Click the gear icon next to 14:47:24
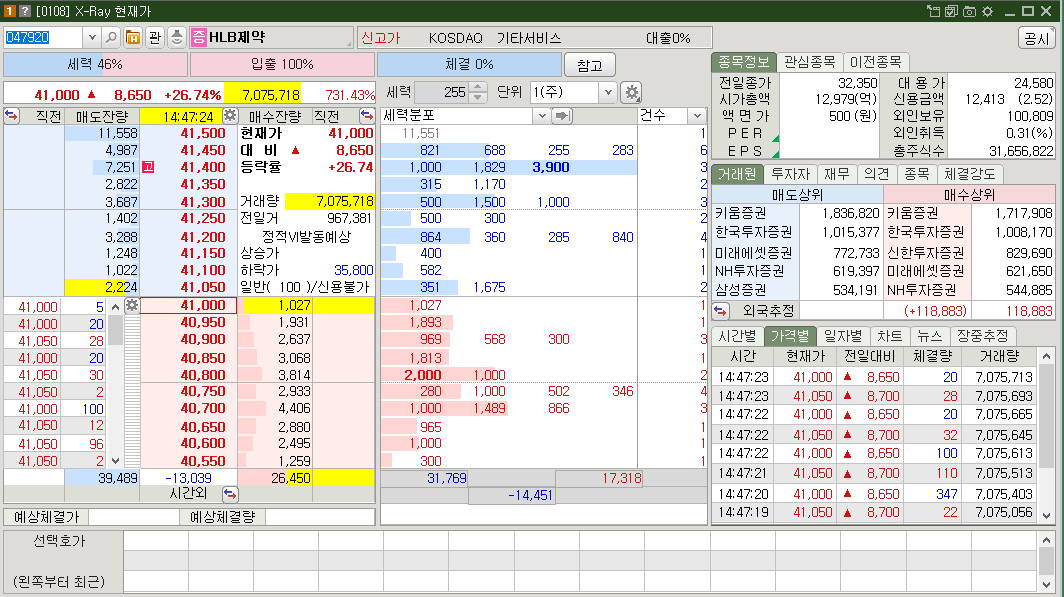 click(230, 115)
